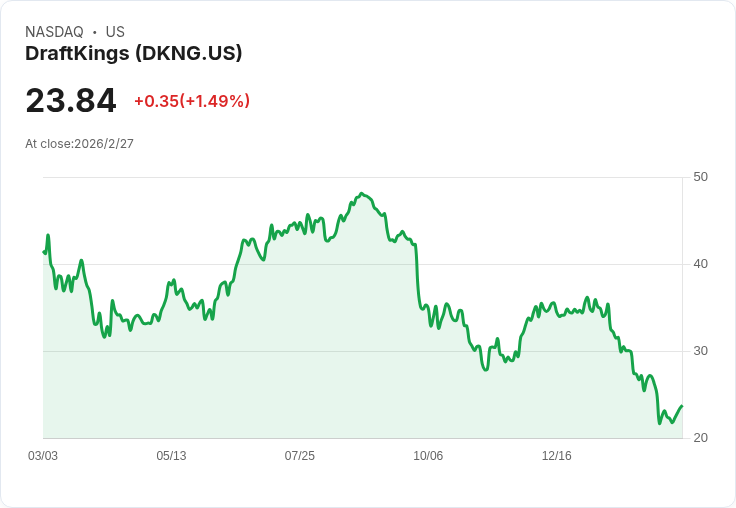This screenshot has height=508, width=736.
Task: Select the At close:2026/2/27 timestamp
Action: click(x=79, y=144)
